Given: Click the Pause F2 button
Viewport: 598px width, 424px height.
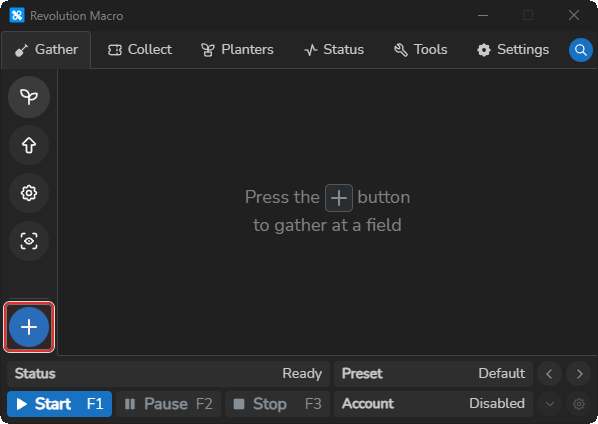Looking at the screenshot, I should (x=169, y=404).
